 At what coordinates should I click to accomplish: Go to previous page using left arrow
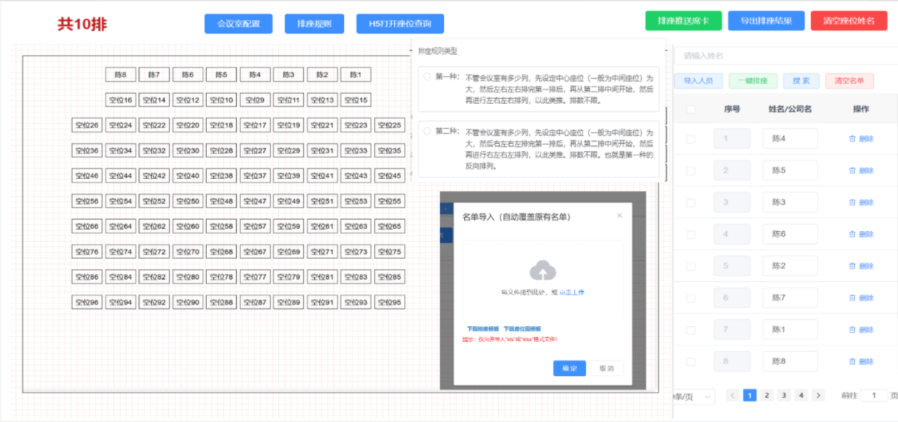(x=732, y=396)
